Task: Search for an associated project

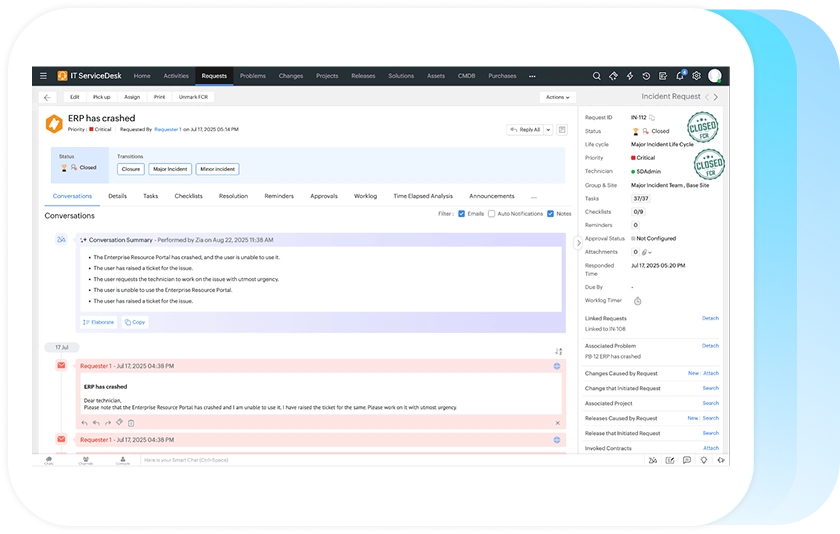Action: click(711, 403)
